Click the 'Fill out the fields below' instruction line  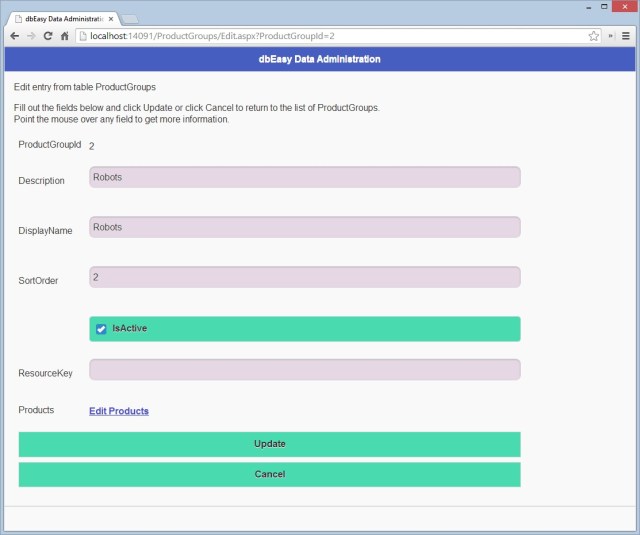pos(197,108)
